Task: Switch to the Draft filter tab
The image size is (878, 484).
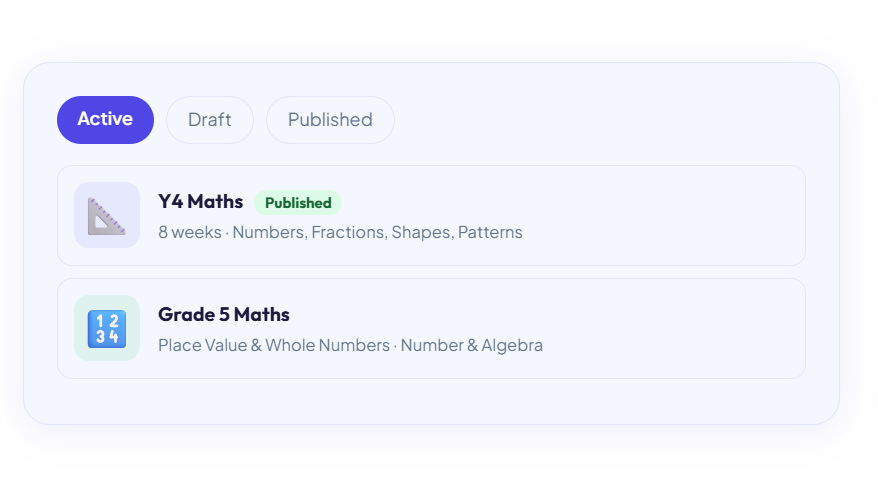Action: tap(209, 120)
